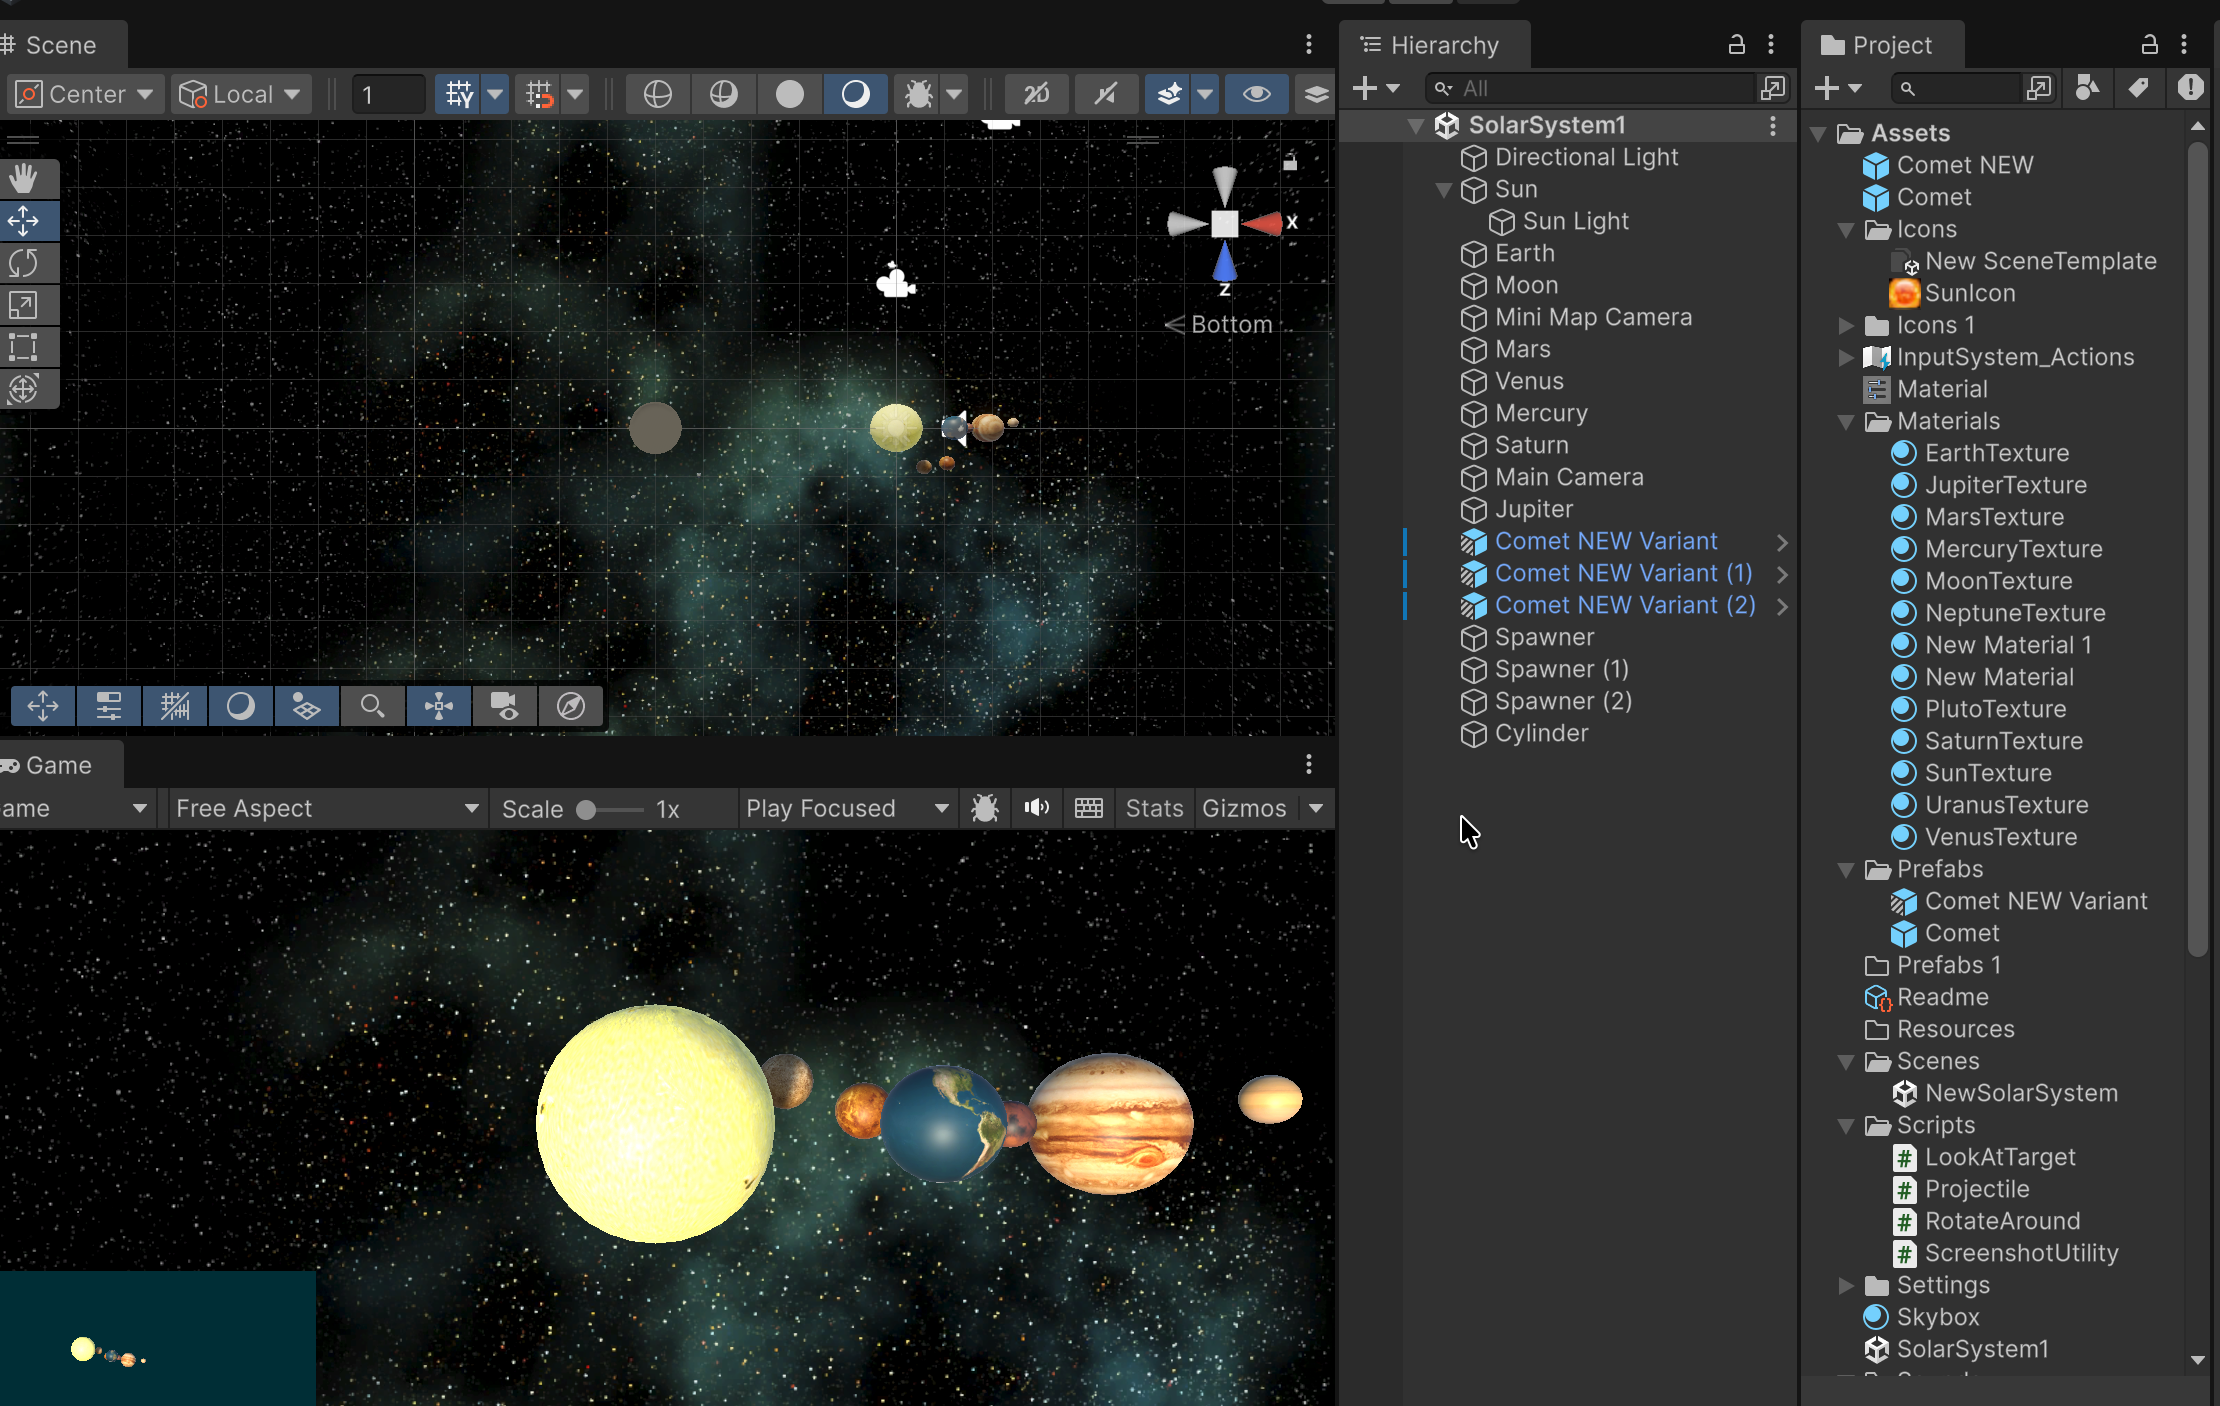This screenshot has height=1406, width=2220.
Task: Select the Scale tool
Action: [x=24, y=305]
